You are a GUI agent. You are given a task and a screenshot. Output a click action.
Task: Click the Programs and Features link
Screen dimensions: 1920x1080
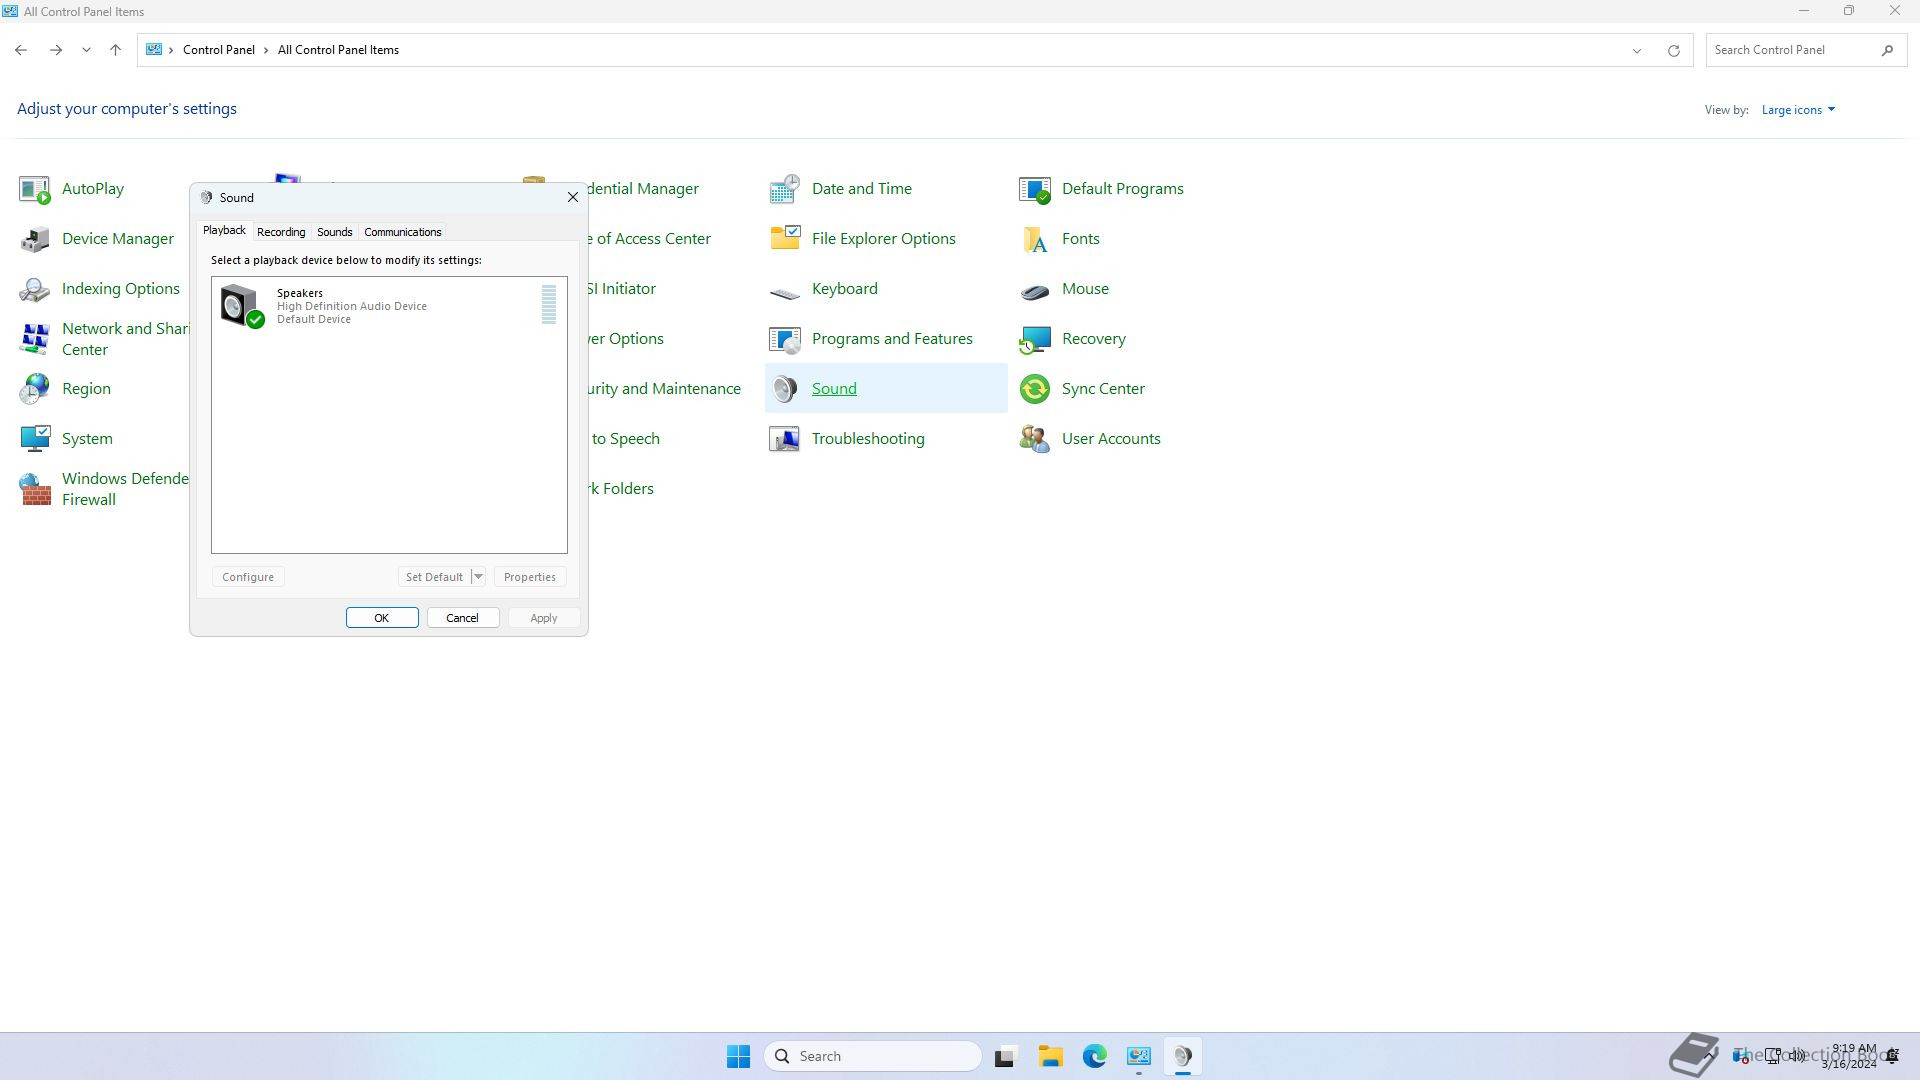[891, 339]
